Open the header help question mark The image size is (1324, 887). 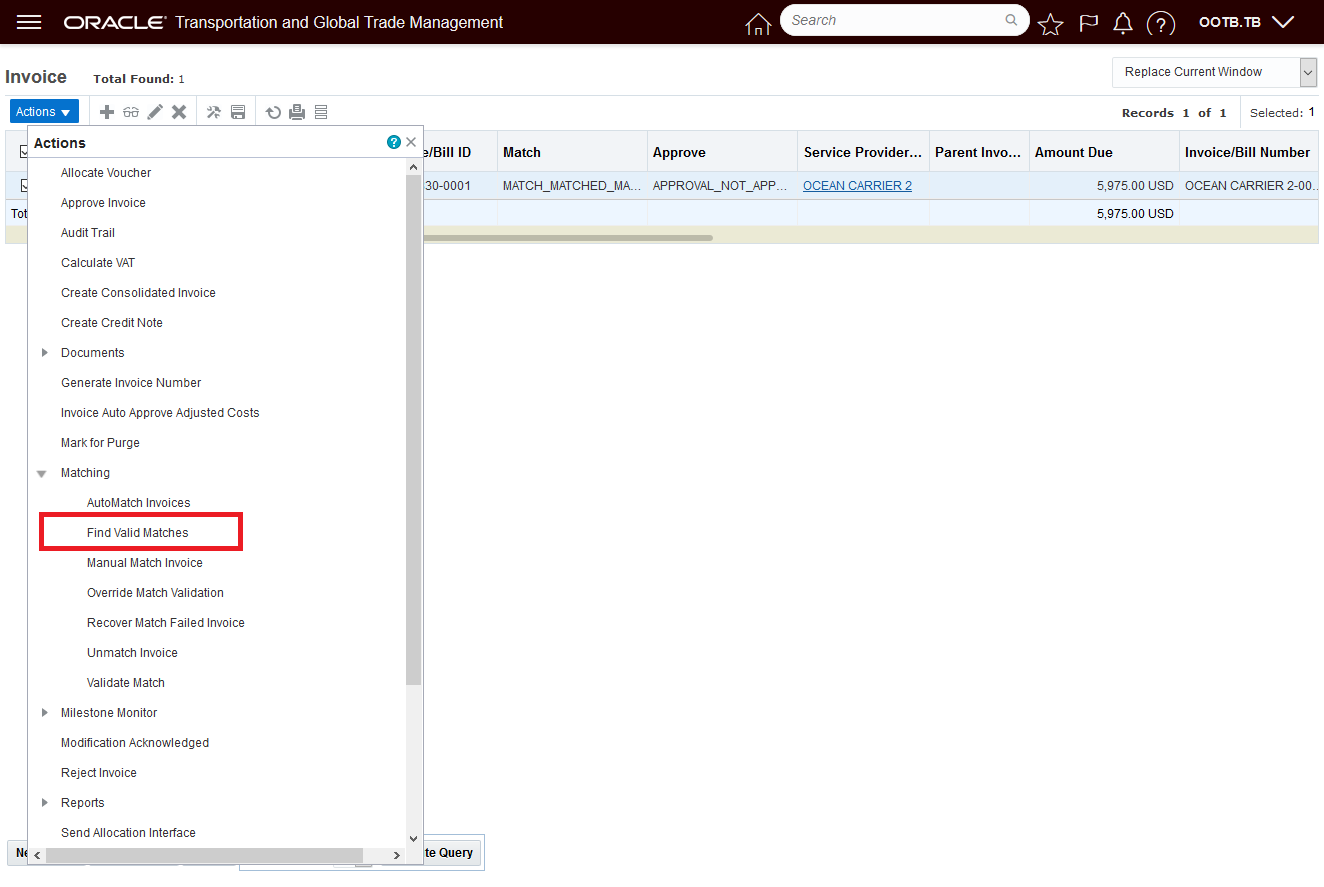(1160, 23)
